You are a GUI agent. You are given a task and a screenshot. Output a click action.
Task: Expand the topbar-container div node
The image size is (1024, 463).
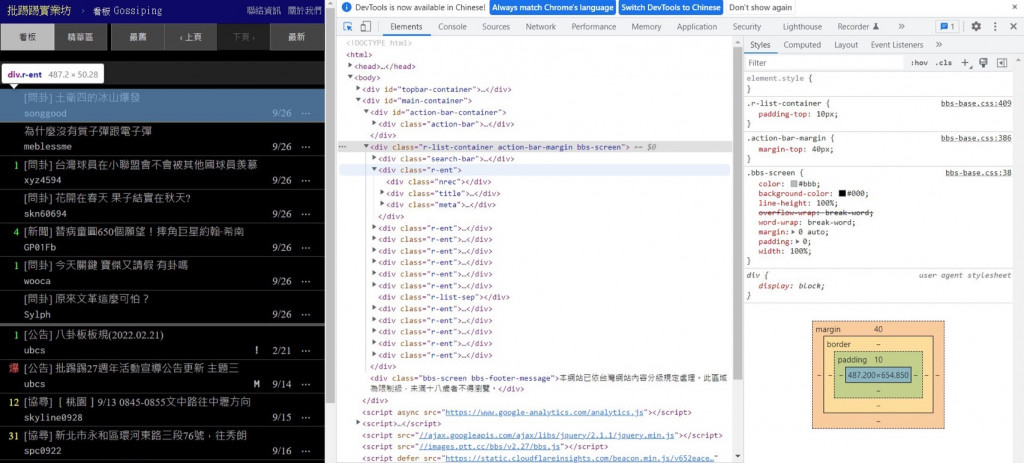coord(359,89)
